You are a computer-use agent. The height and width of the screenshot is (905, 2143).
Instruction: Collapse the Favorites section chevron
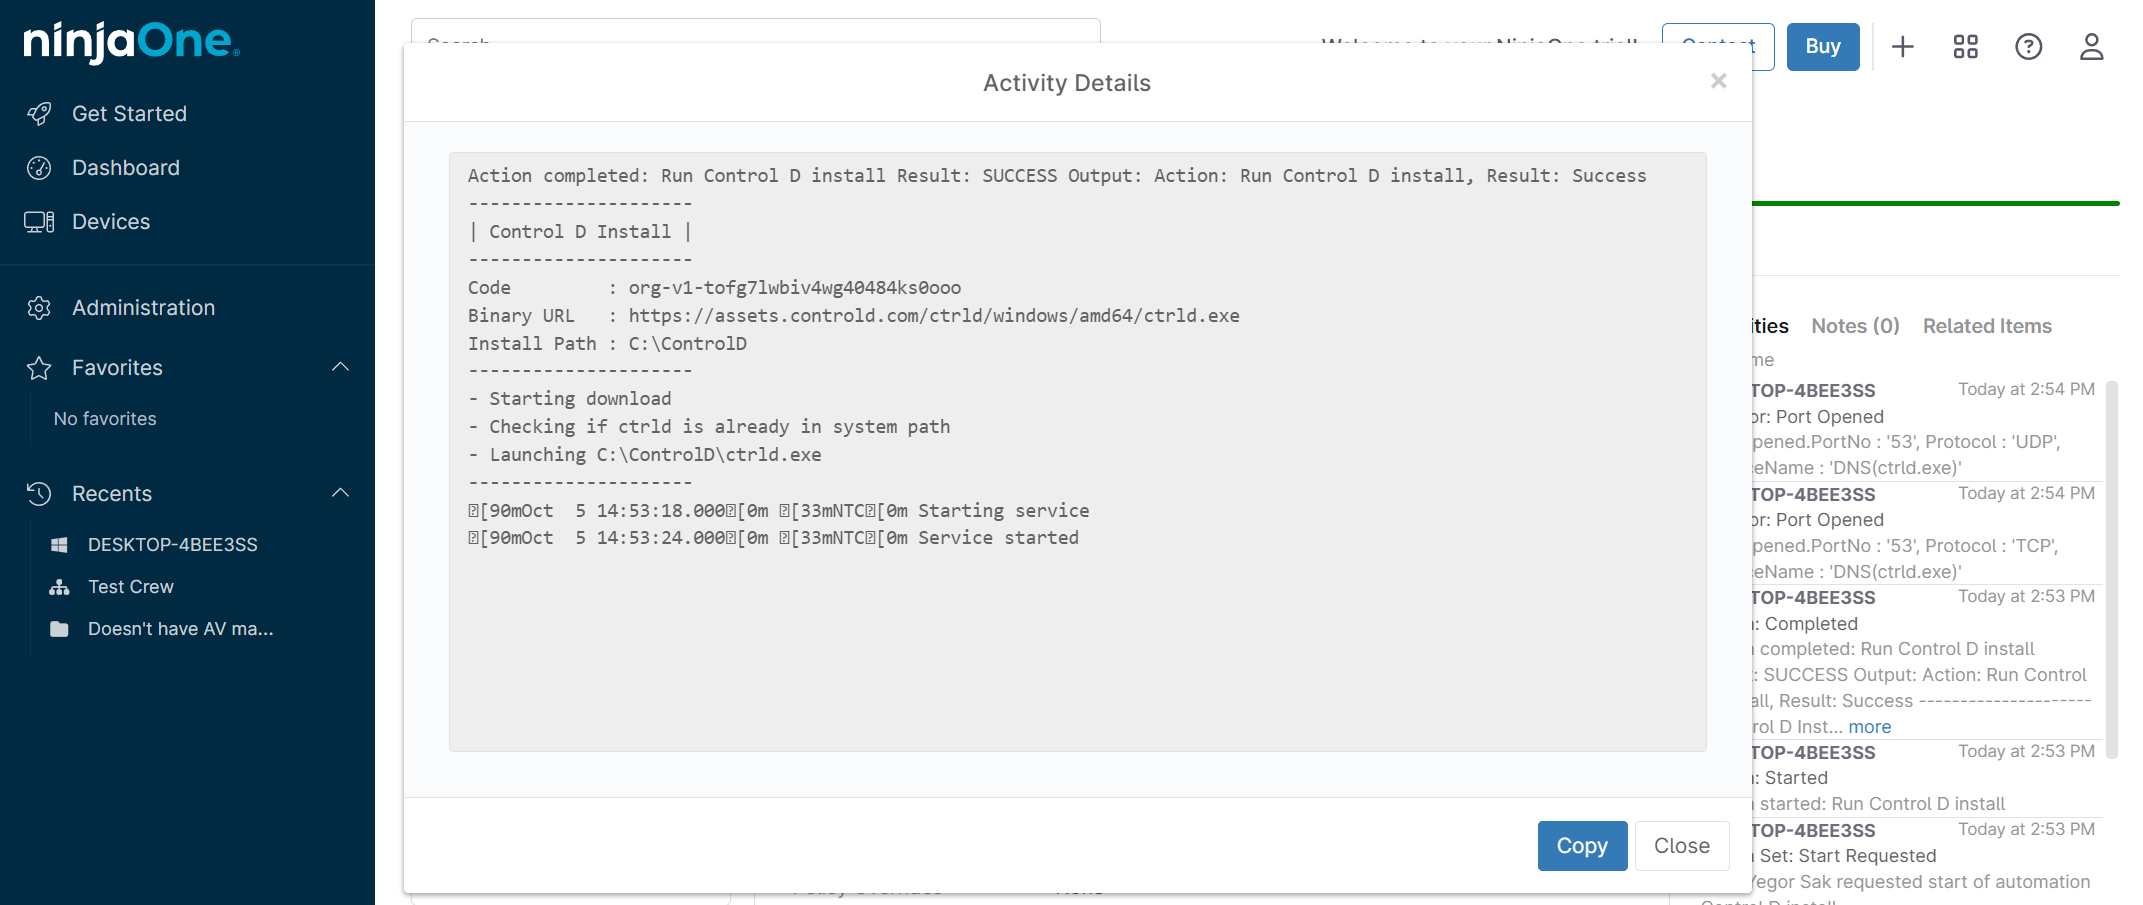click(x=340, y=367)
